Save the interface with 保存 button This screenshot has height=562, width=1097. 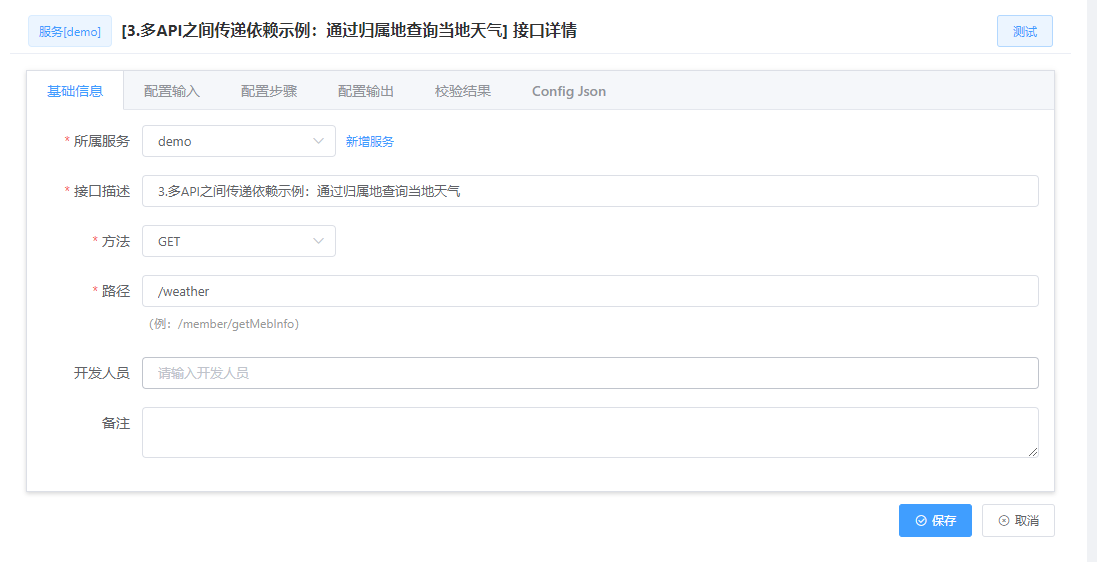935,521
